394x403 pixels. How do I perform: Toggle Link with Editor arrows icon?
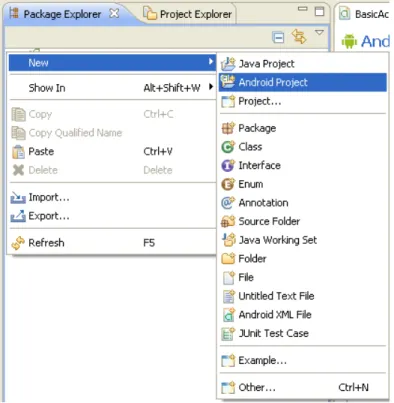[298, 37]
